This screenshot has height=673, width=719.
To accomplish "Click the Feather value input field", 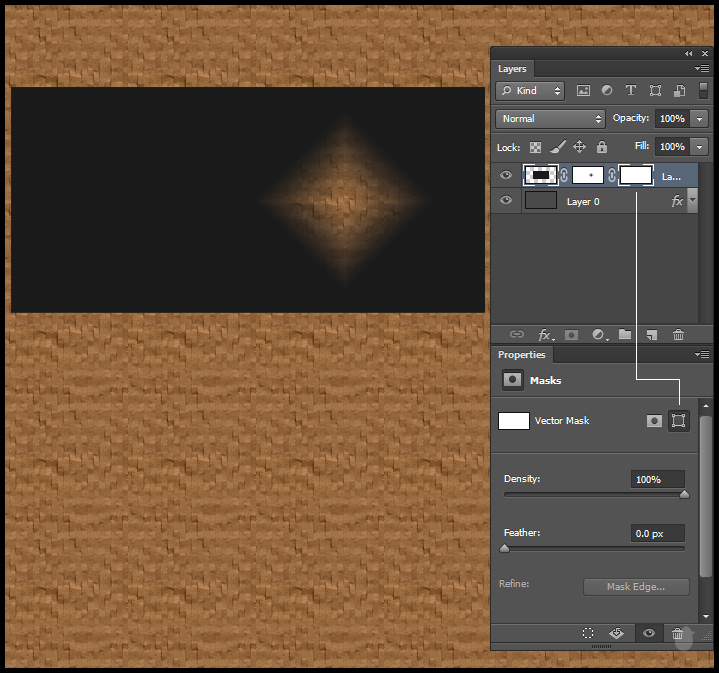I will 657,534.
